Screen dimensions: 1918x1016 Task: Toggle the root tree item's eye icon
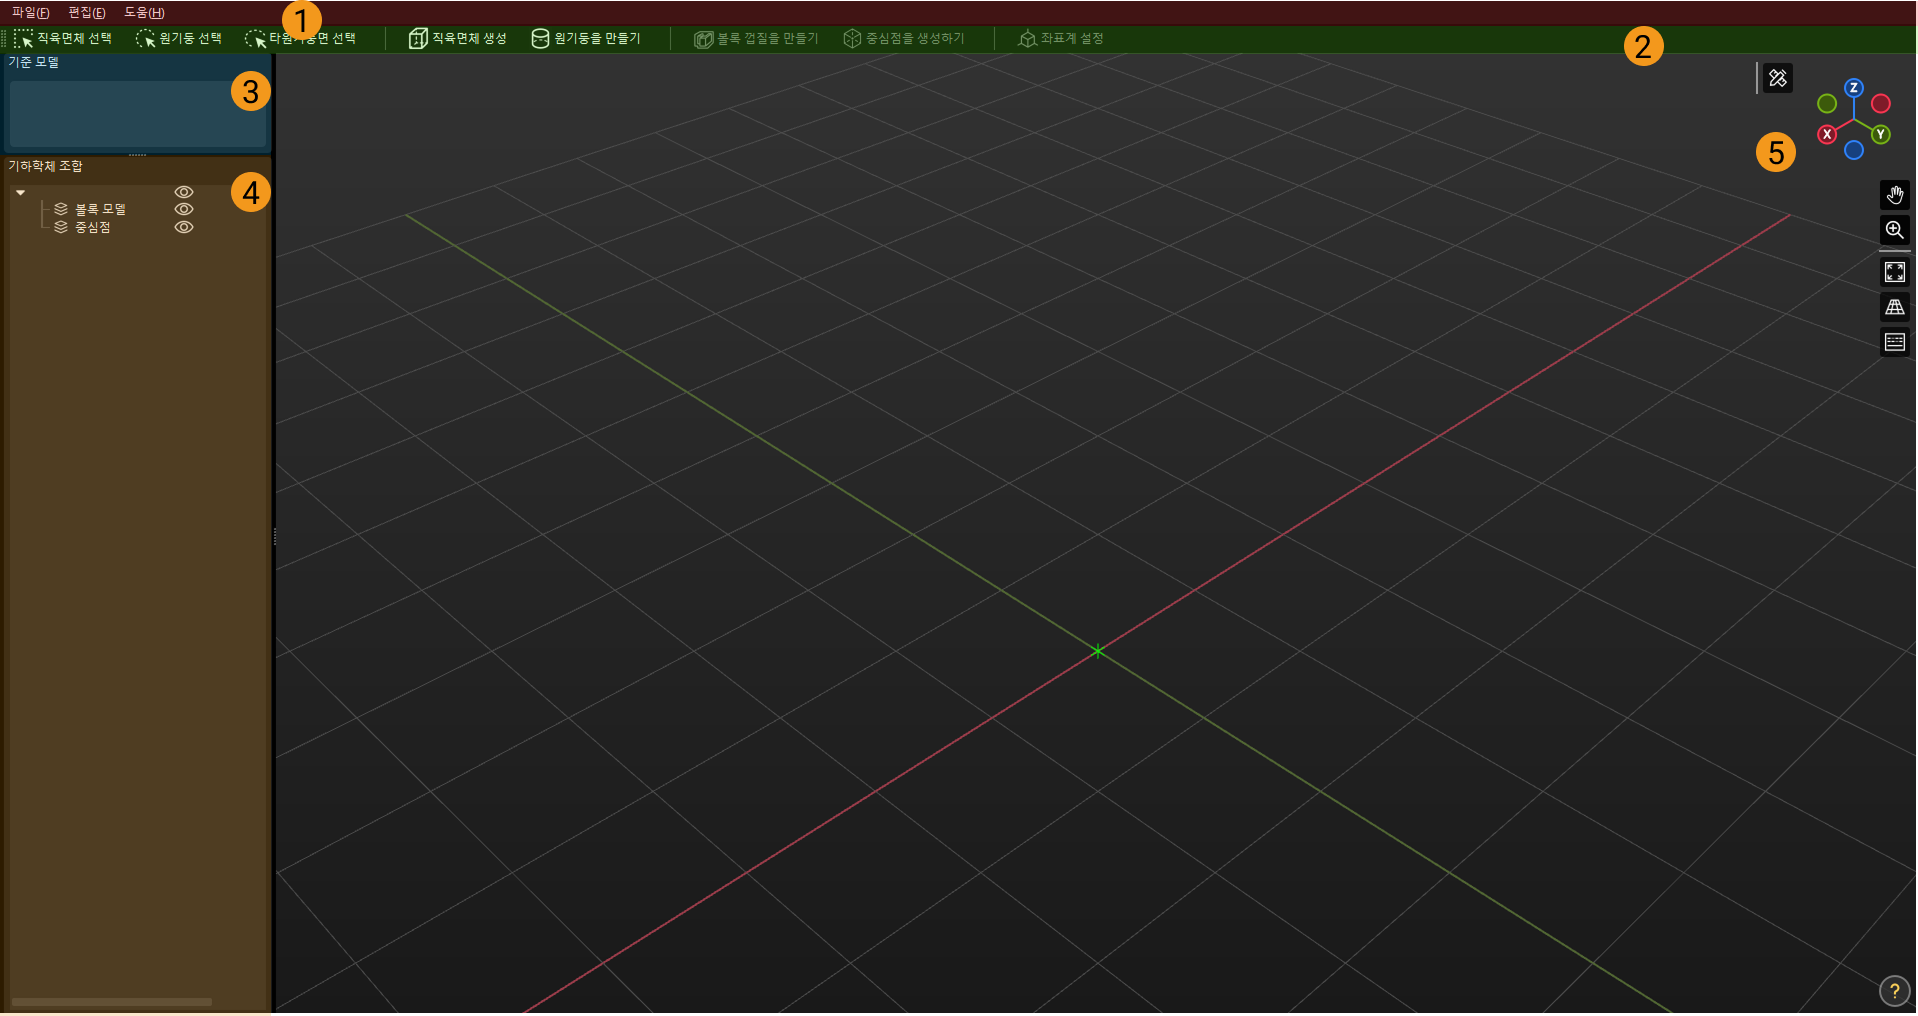point(184,192)
